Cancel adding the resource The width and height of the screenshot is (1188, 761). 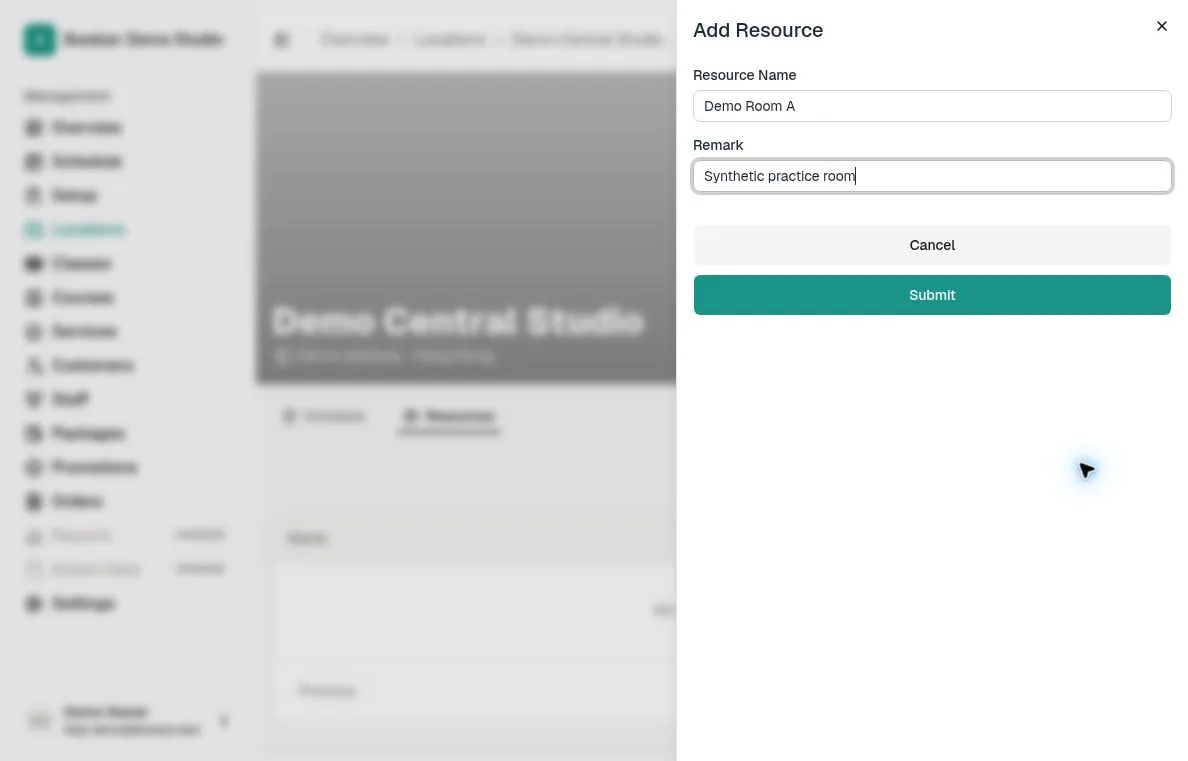pyautogui.click(x=932, y=245)
